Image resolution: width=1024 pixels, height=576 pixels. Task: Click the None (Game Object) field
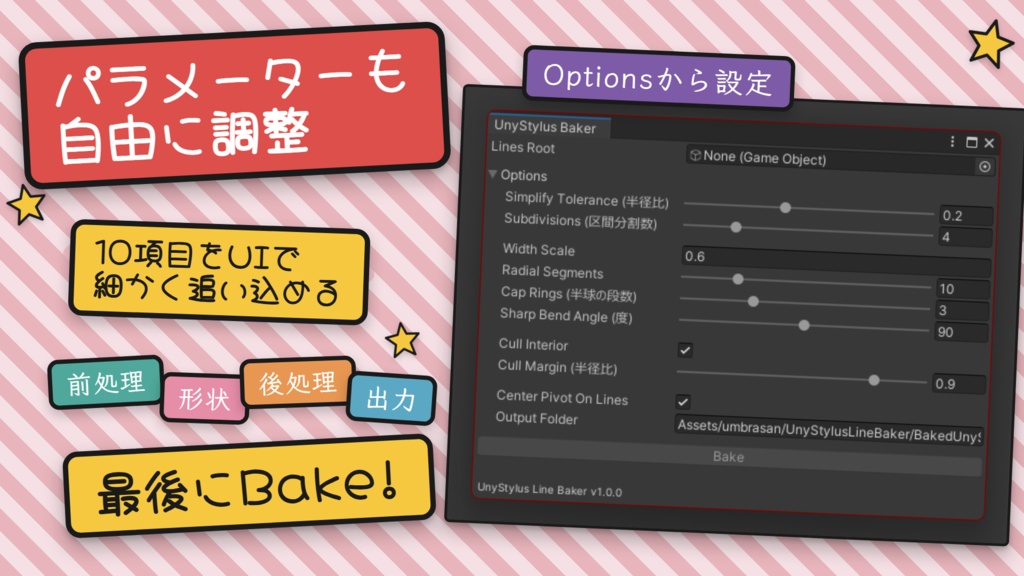(841, 161)
